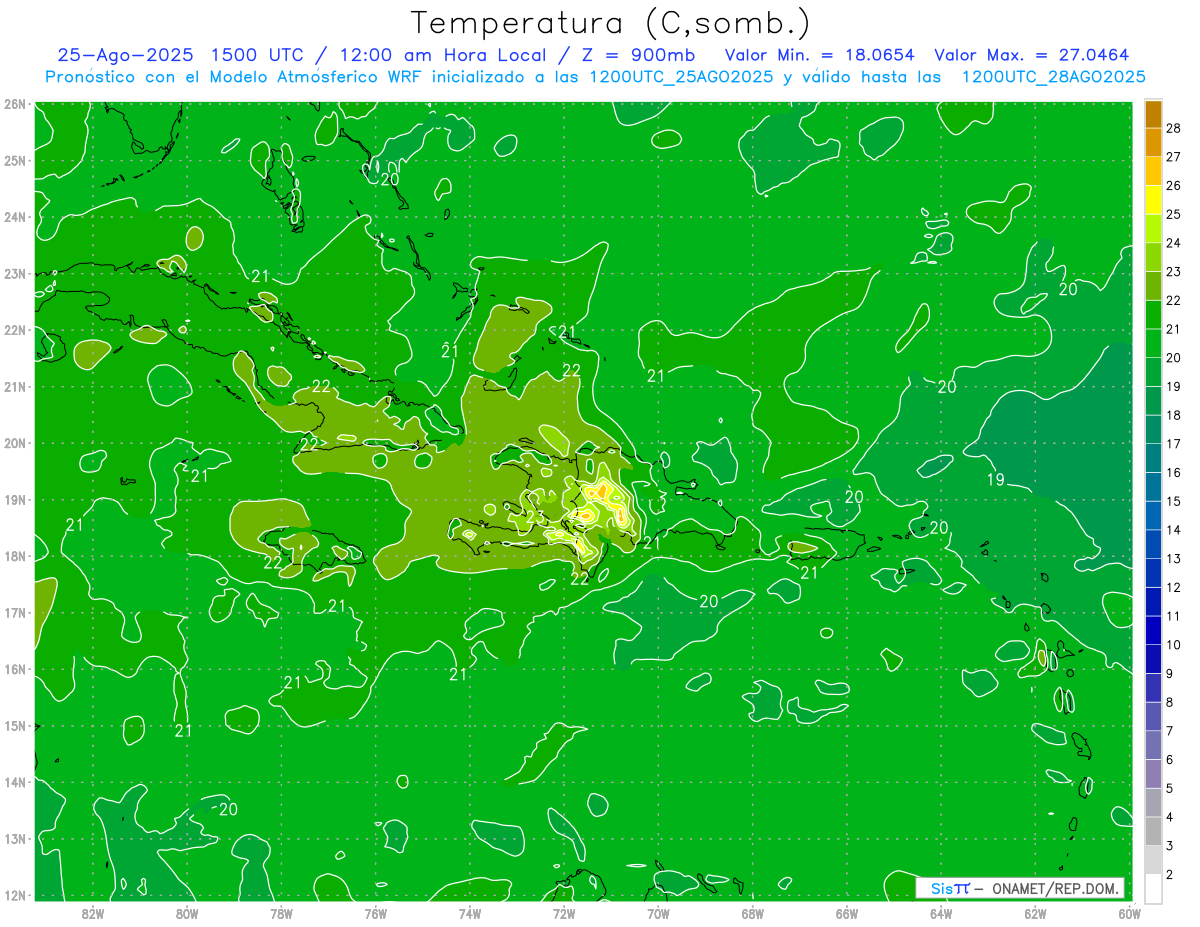Click the 19N latitude axis label
1200x927 pixels.
15,500
